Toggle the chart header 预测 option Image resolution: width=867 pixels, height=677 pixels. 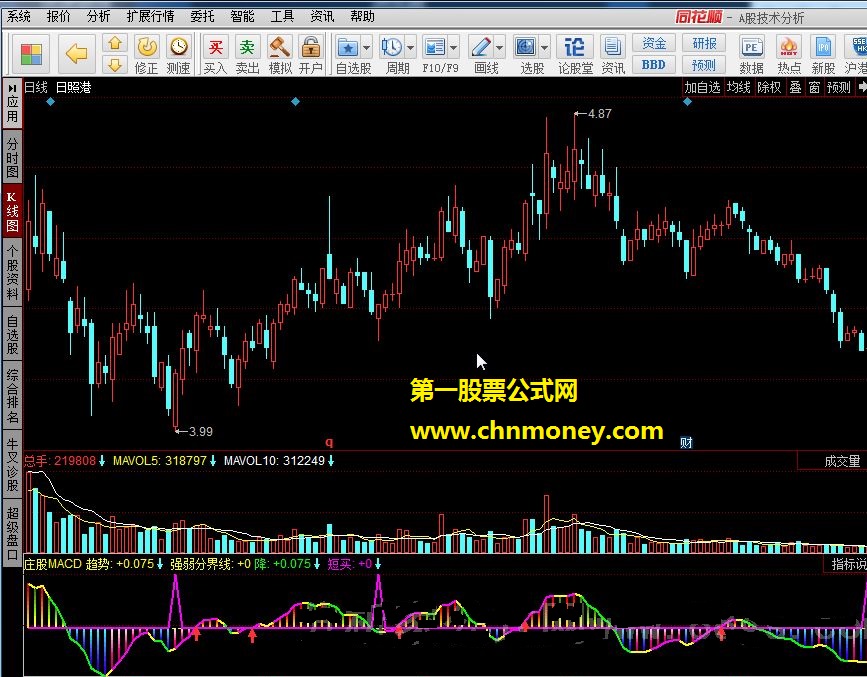(838, 87)
